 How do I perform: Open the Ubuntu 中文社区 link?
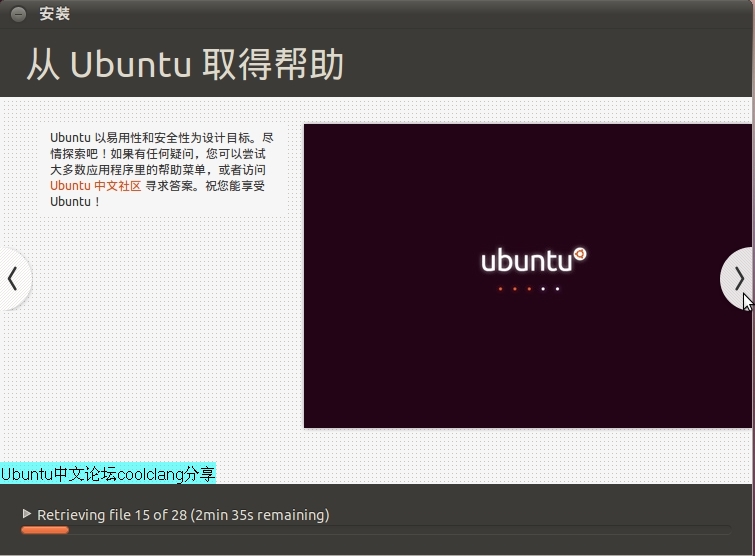(95, 186)
